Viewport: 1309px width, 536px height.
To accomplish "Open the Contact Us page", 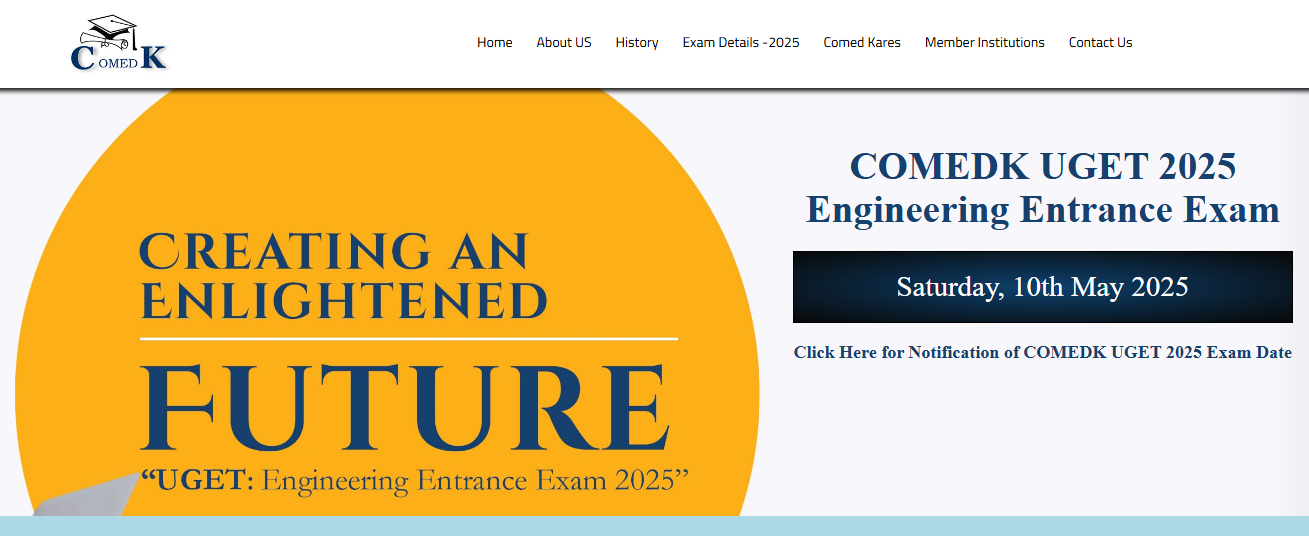I will coord(1100,42).
